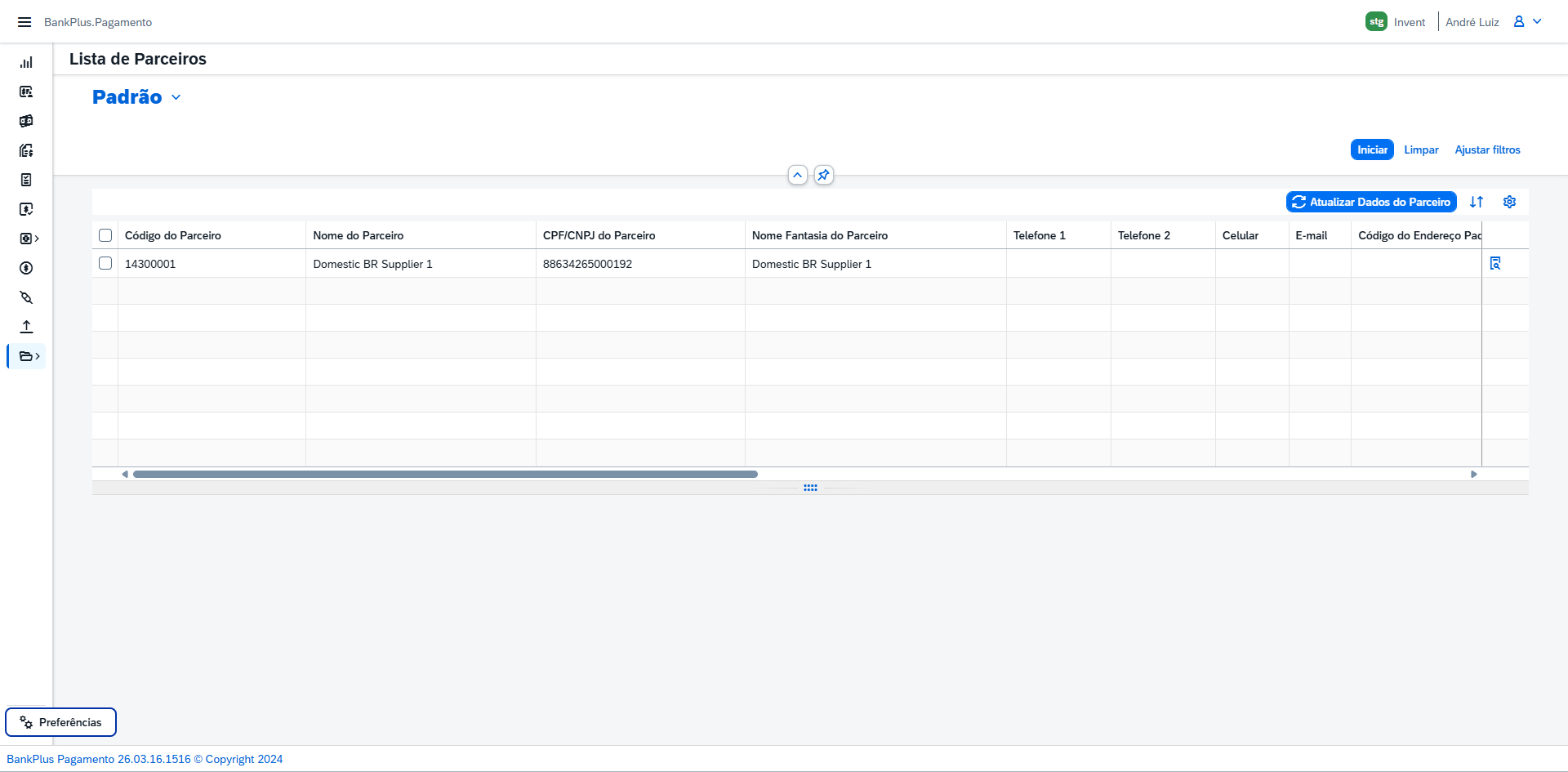
Task: Open the Preferências button
Action: (61, 722)
